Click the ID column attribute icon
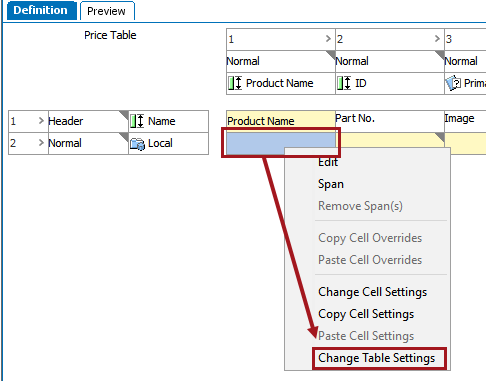 click(344, 83)
